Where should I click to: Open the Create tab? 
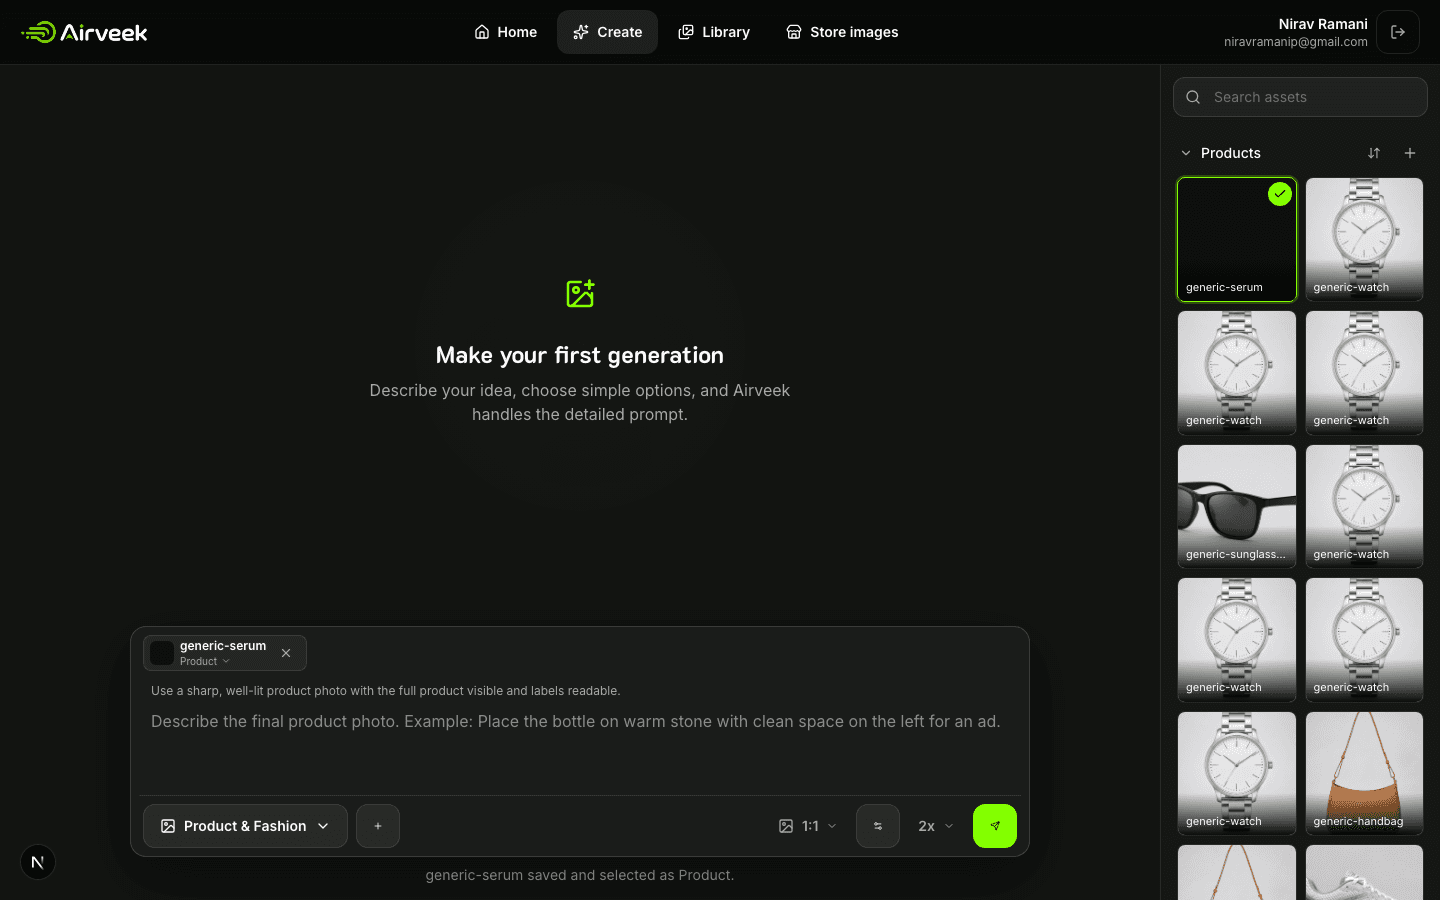point(607,32)
